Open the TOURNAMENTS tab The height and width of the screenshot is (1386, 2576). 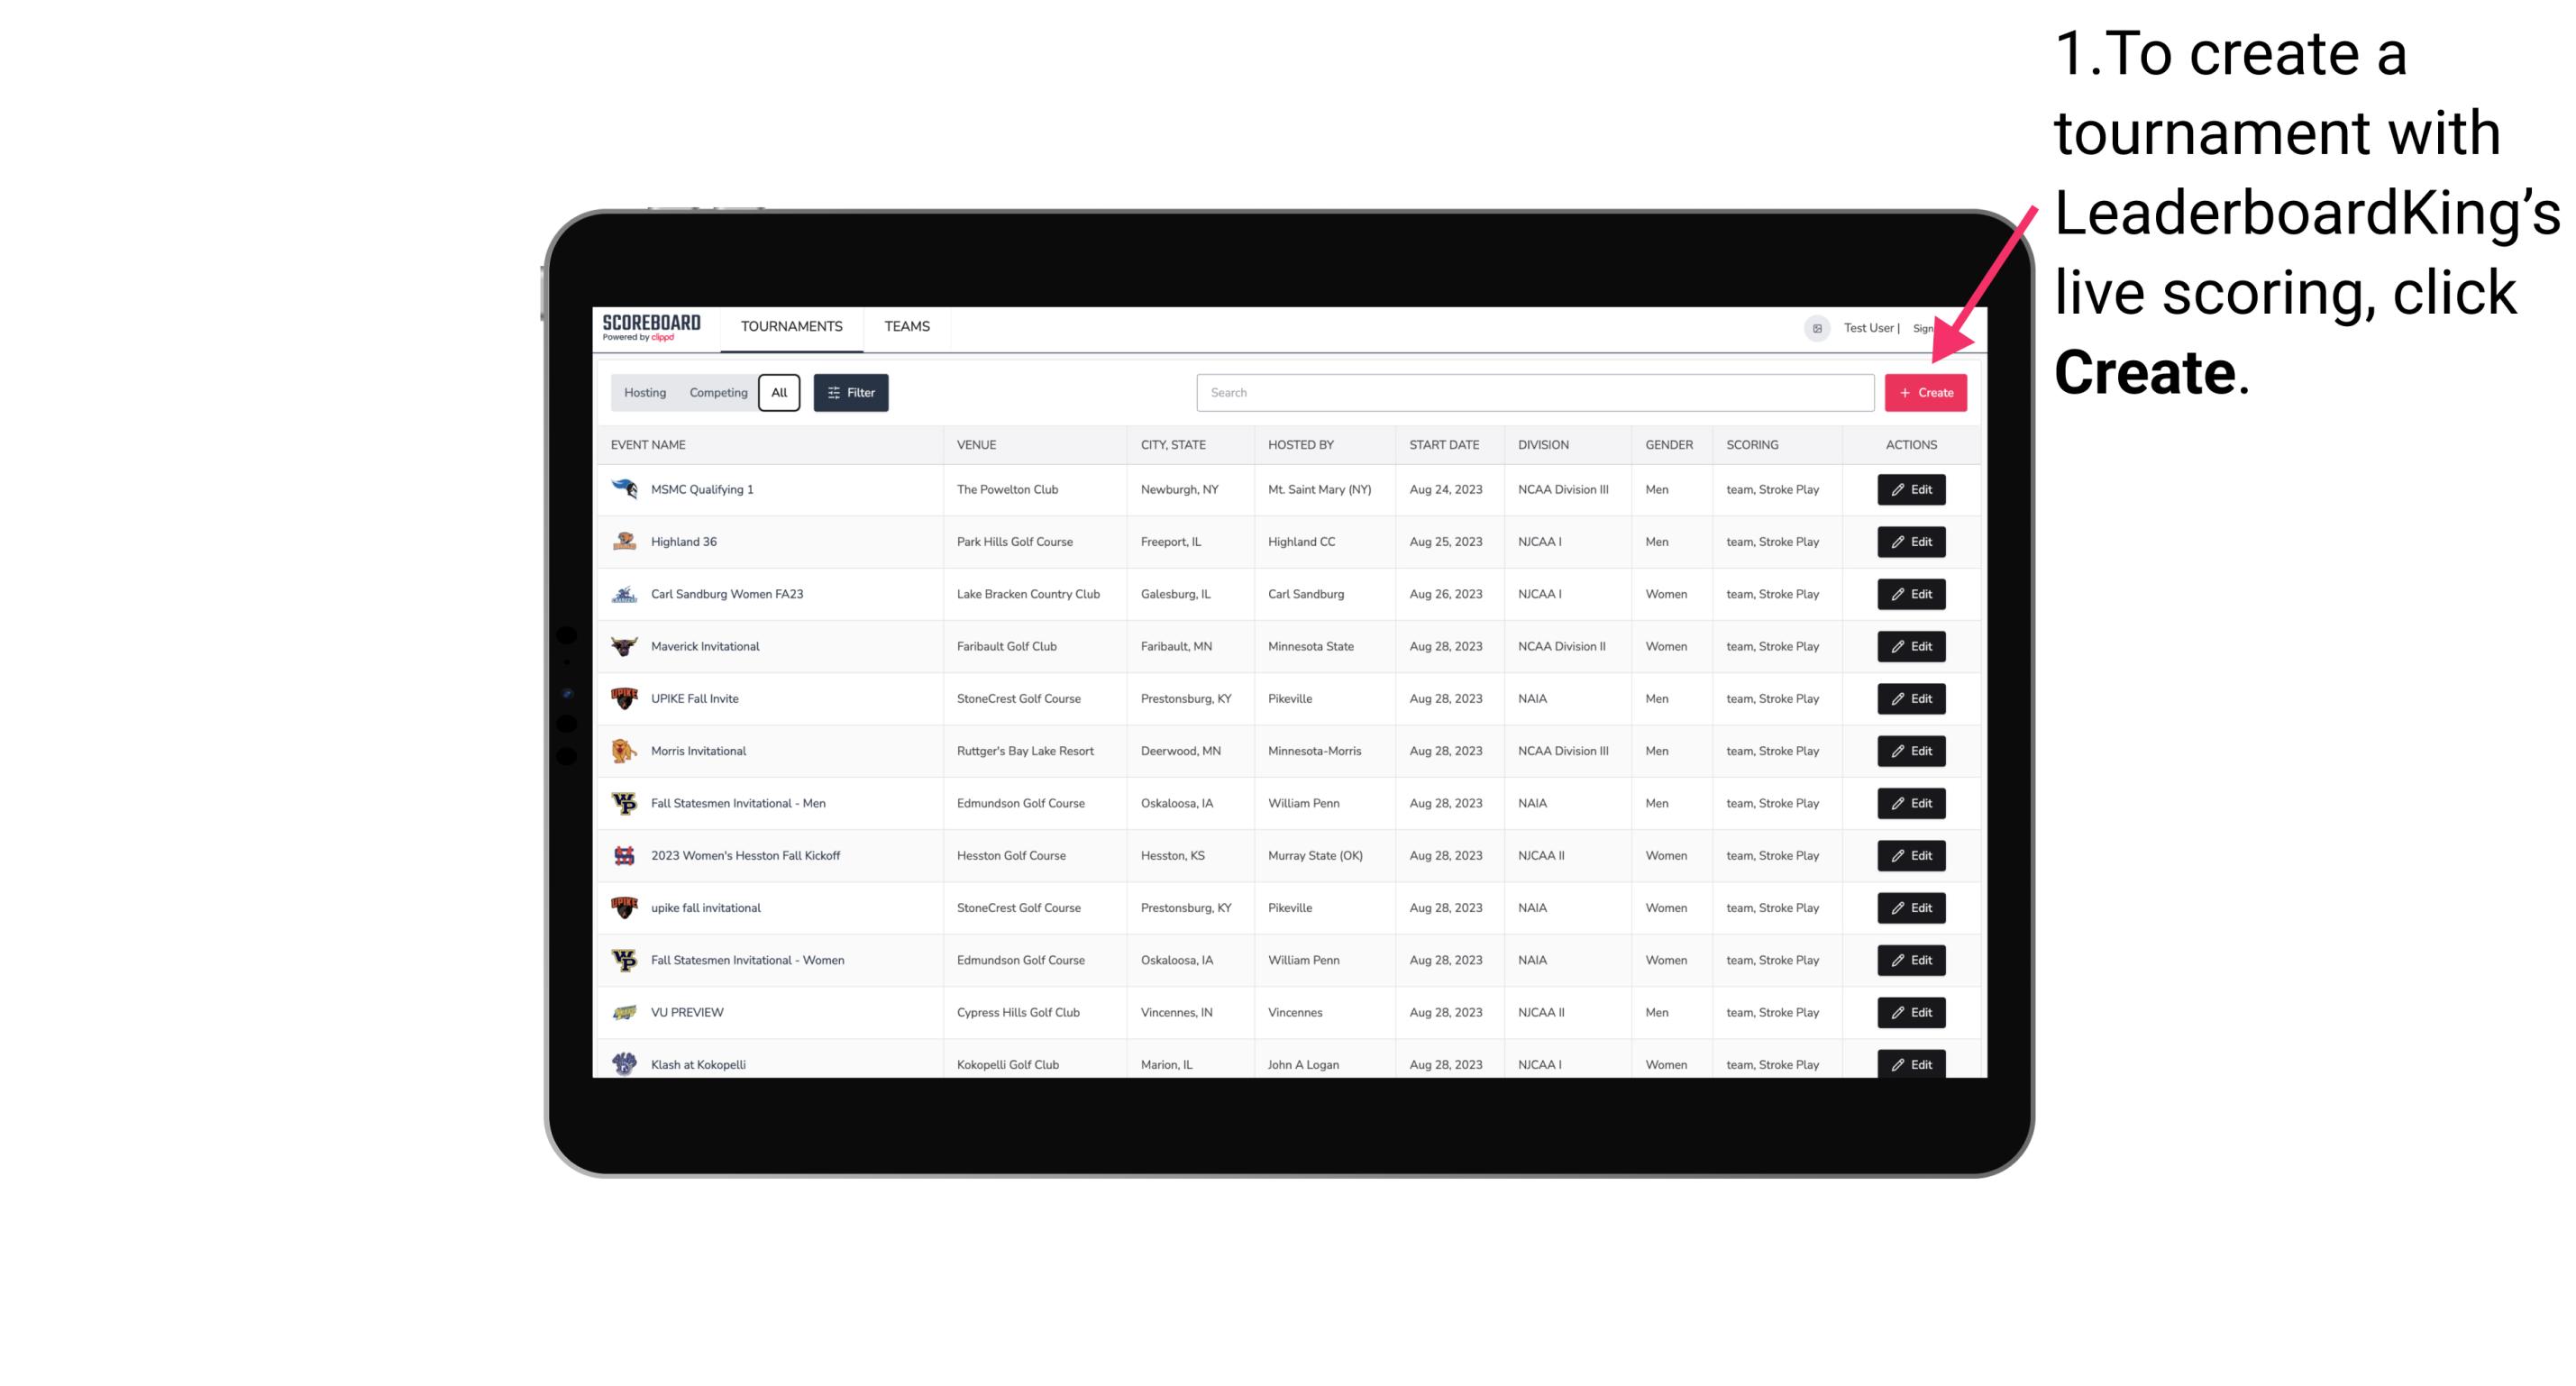pyautogui.click(x=792, y=328)
